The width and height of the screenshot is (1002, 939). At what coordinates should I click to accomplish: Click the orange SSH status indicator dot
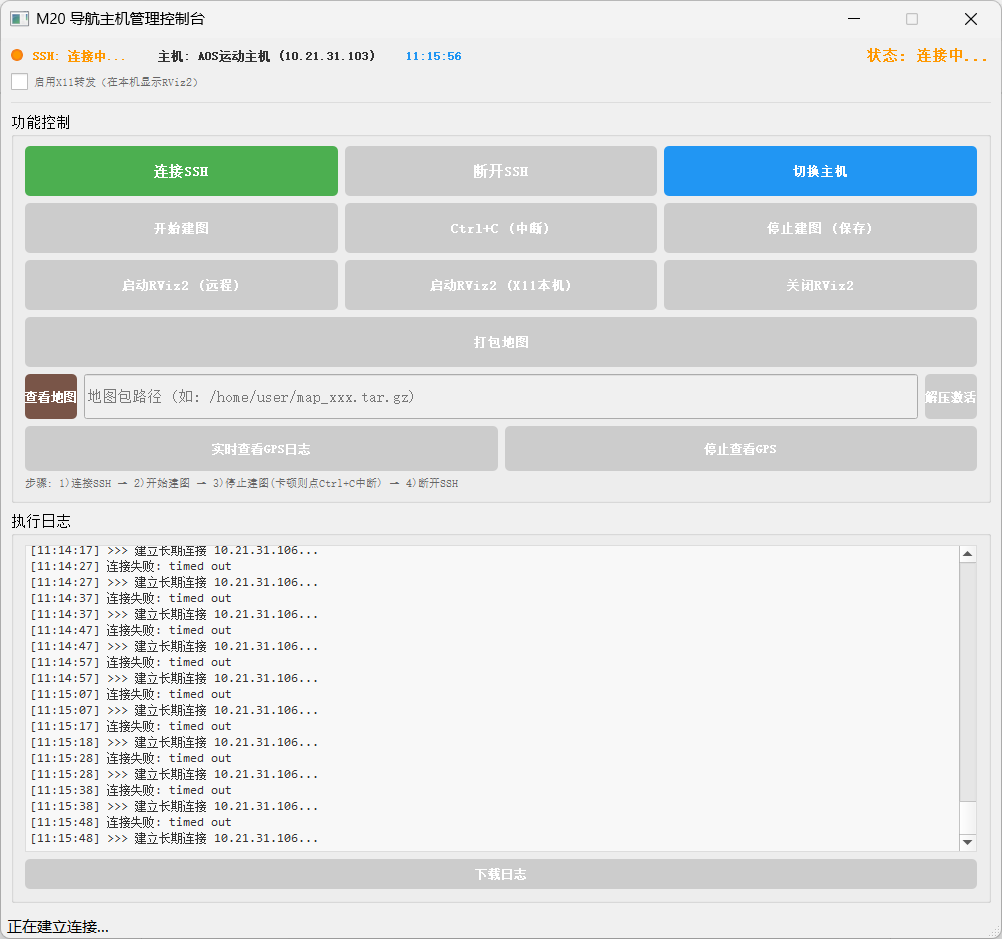(x=17, y=56)
